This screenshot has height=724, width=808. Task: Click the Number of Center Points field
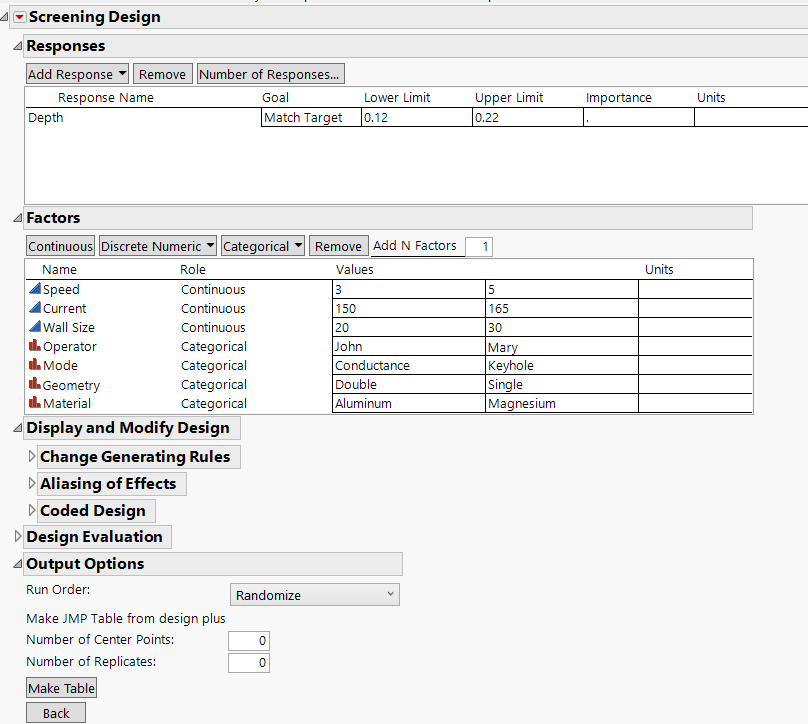pos(248,640)
